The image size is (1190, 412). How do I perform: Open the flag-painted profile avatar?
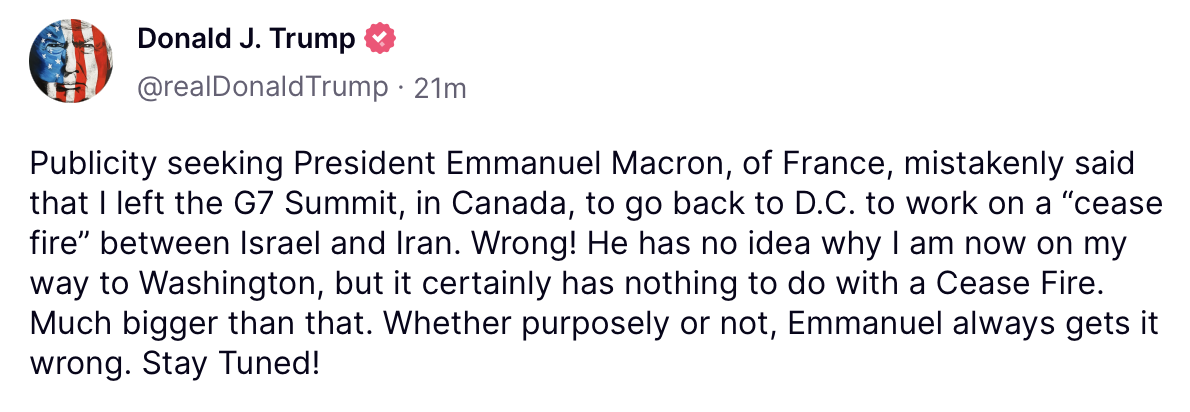point(71,61)
